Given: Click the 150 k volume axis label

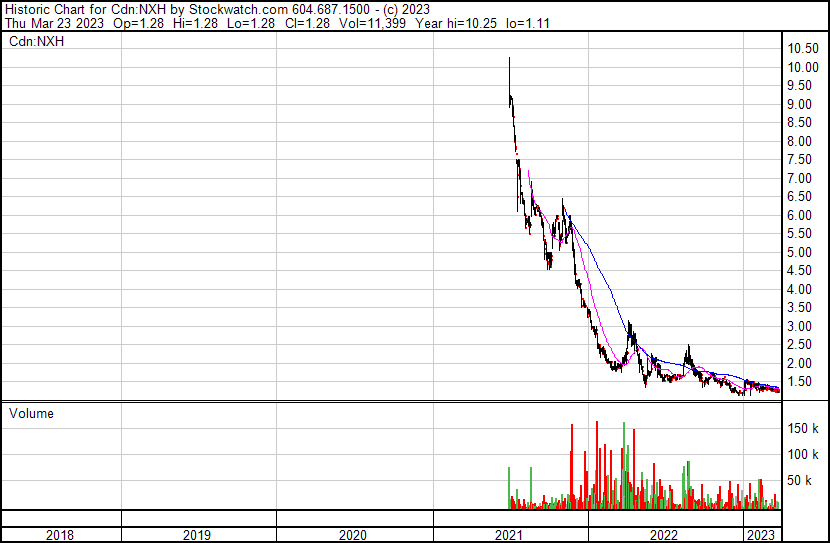Looking at the screenshot, I should point(804,429).
